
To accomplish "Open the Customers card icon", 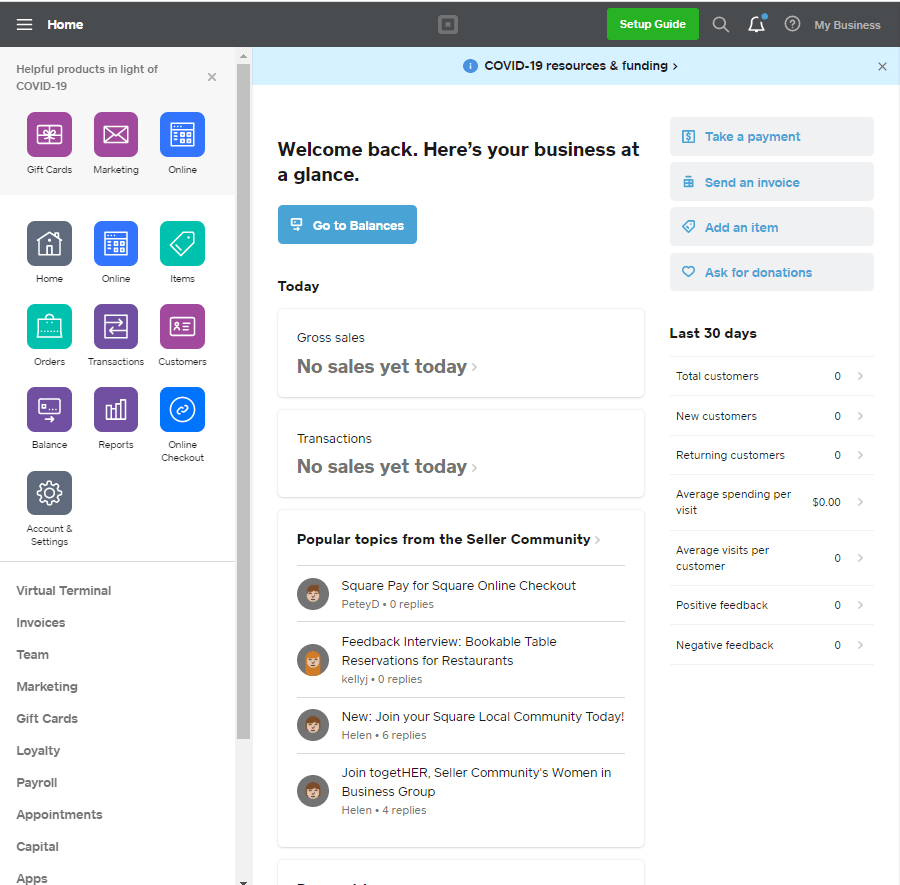I will point(183,327).
